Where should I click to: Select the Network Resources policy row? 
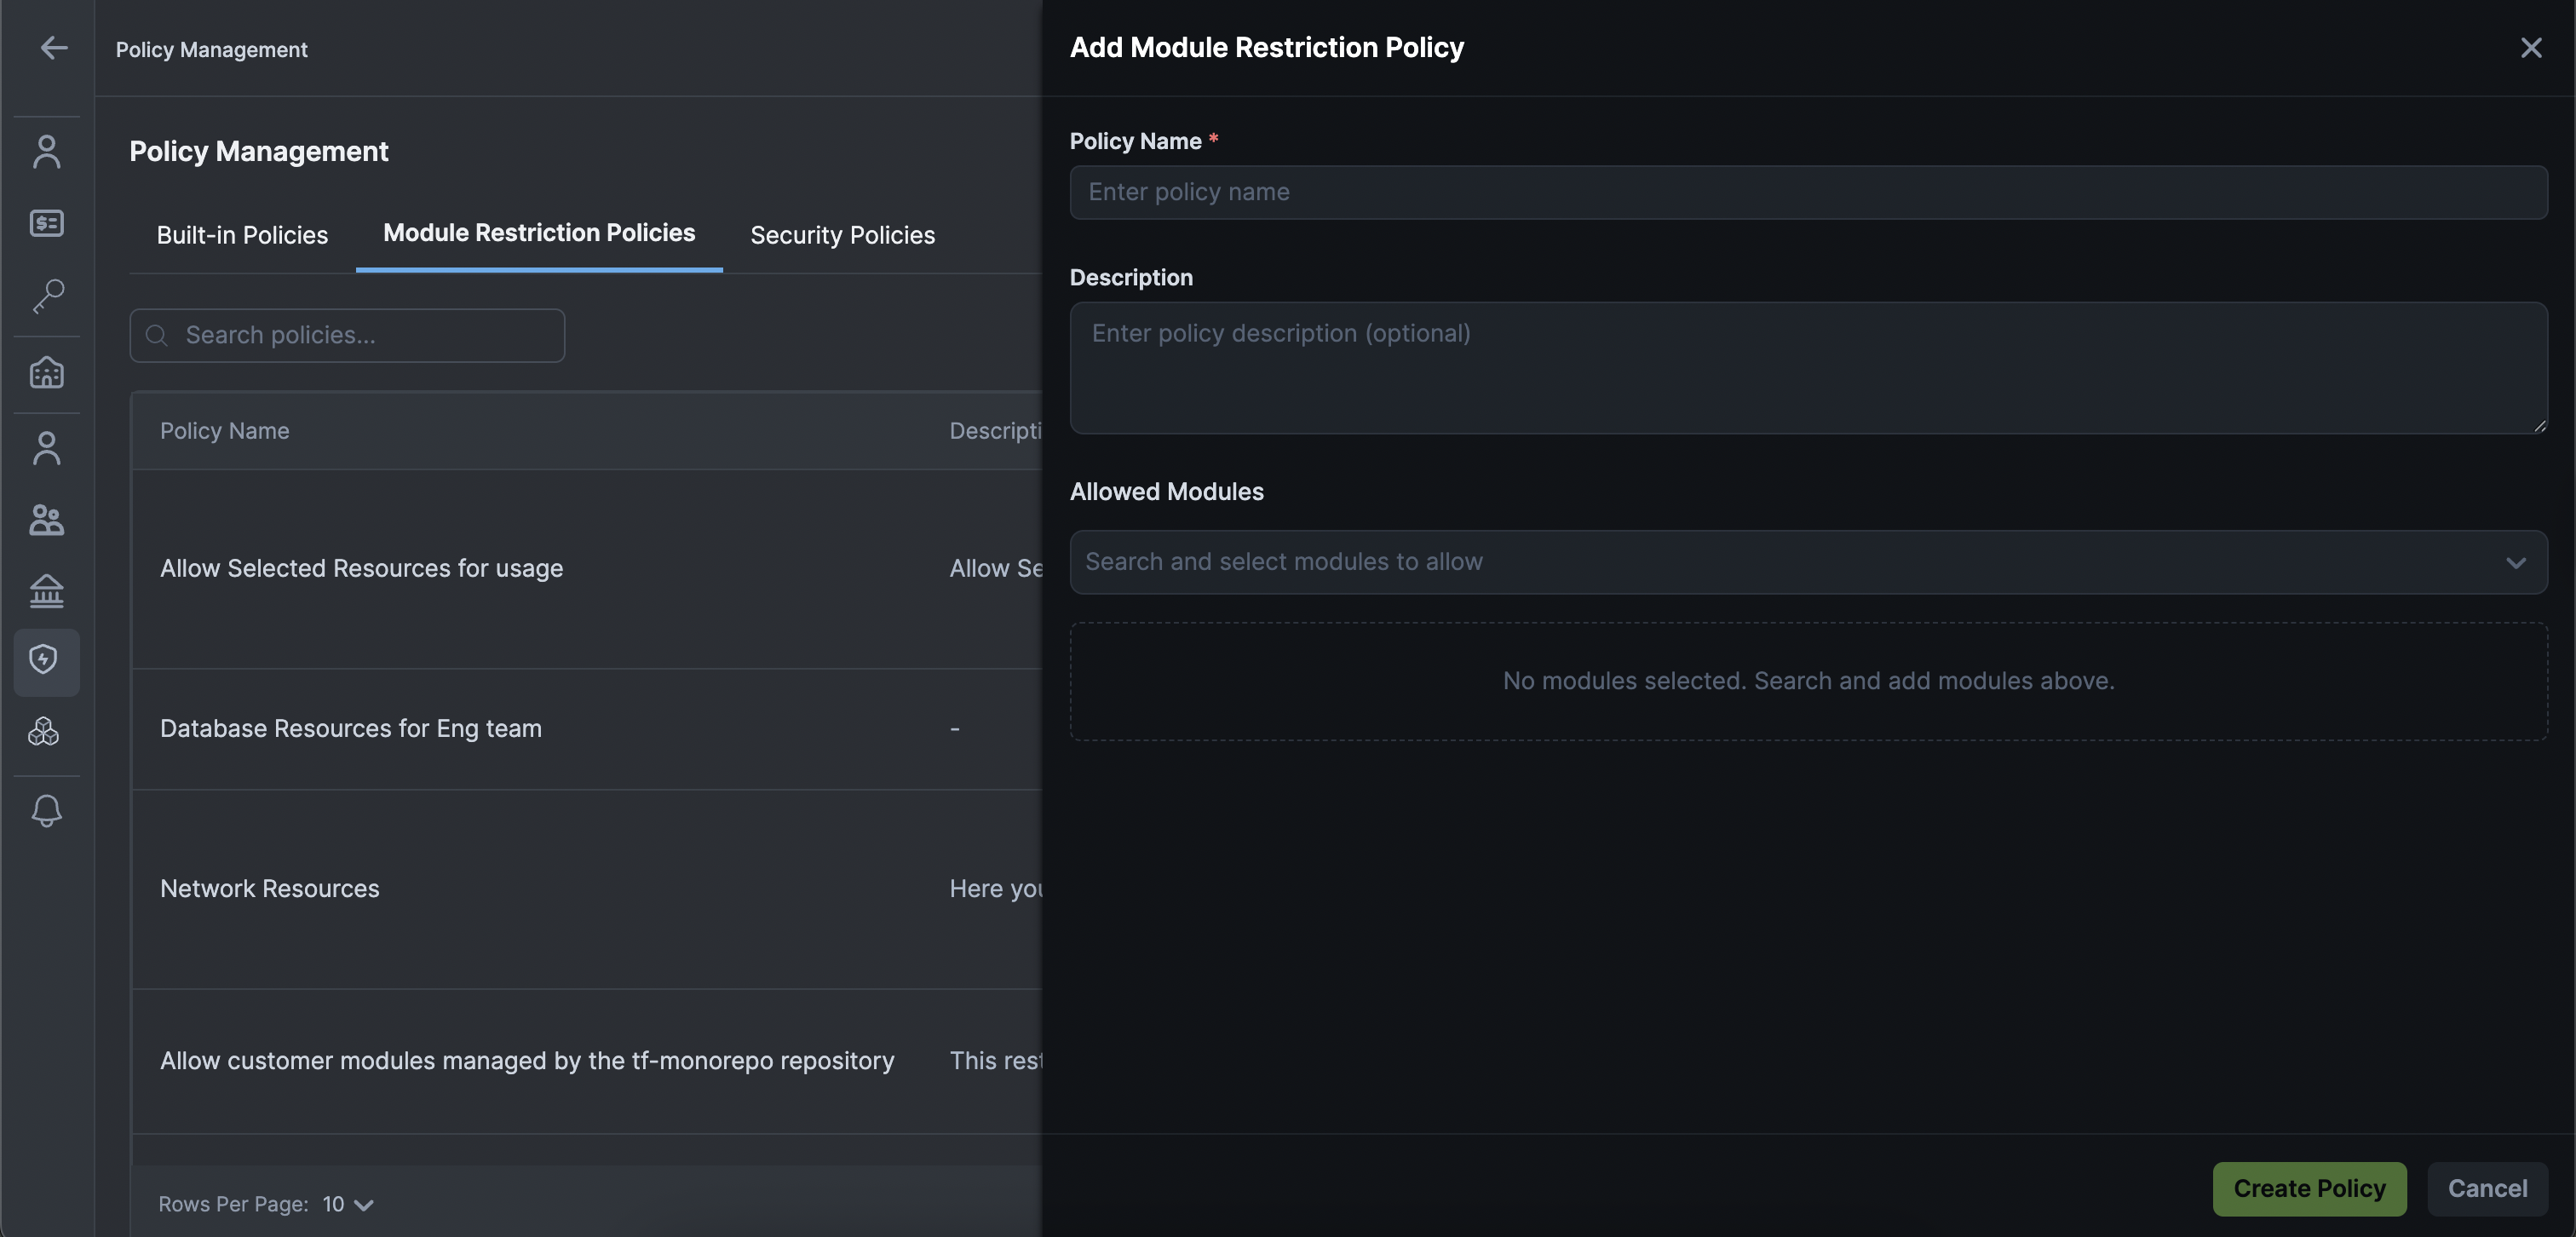pos(270,888)
